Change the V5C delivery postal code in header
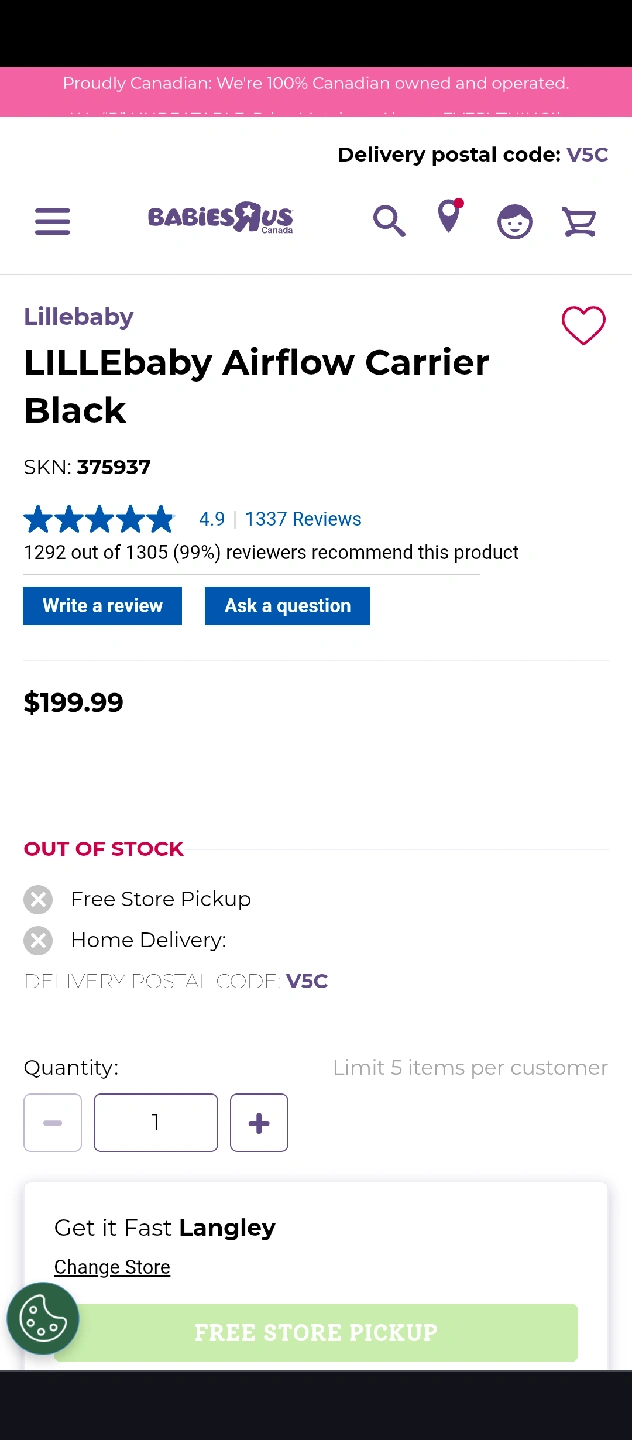Viewport: 632px width, 1440px height. pyautogui.click(x=587, y=155)
